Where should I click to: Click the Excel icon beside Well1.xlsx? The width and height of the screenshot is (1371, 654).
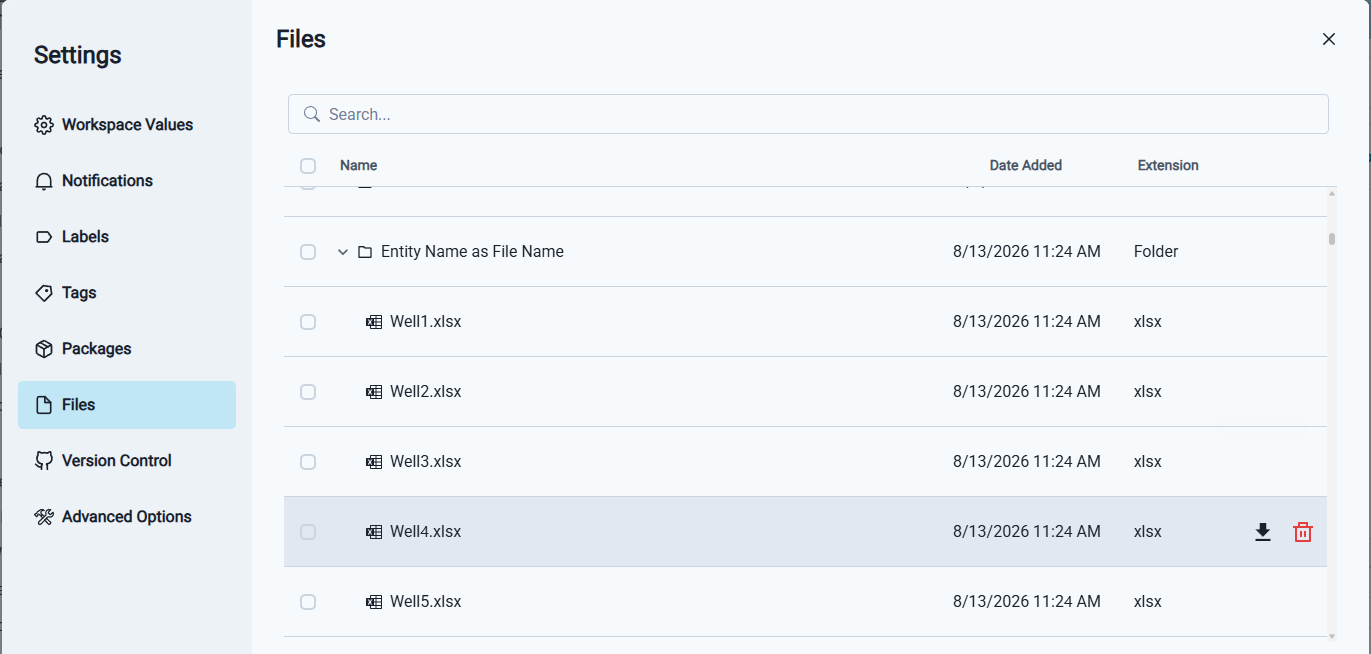(x=374, y=322)
